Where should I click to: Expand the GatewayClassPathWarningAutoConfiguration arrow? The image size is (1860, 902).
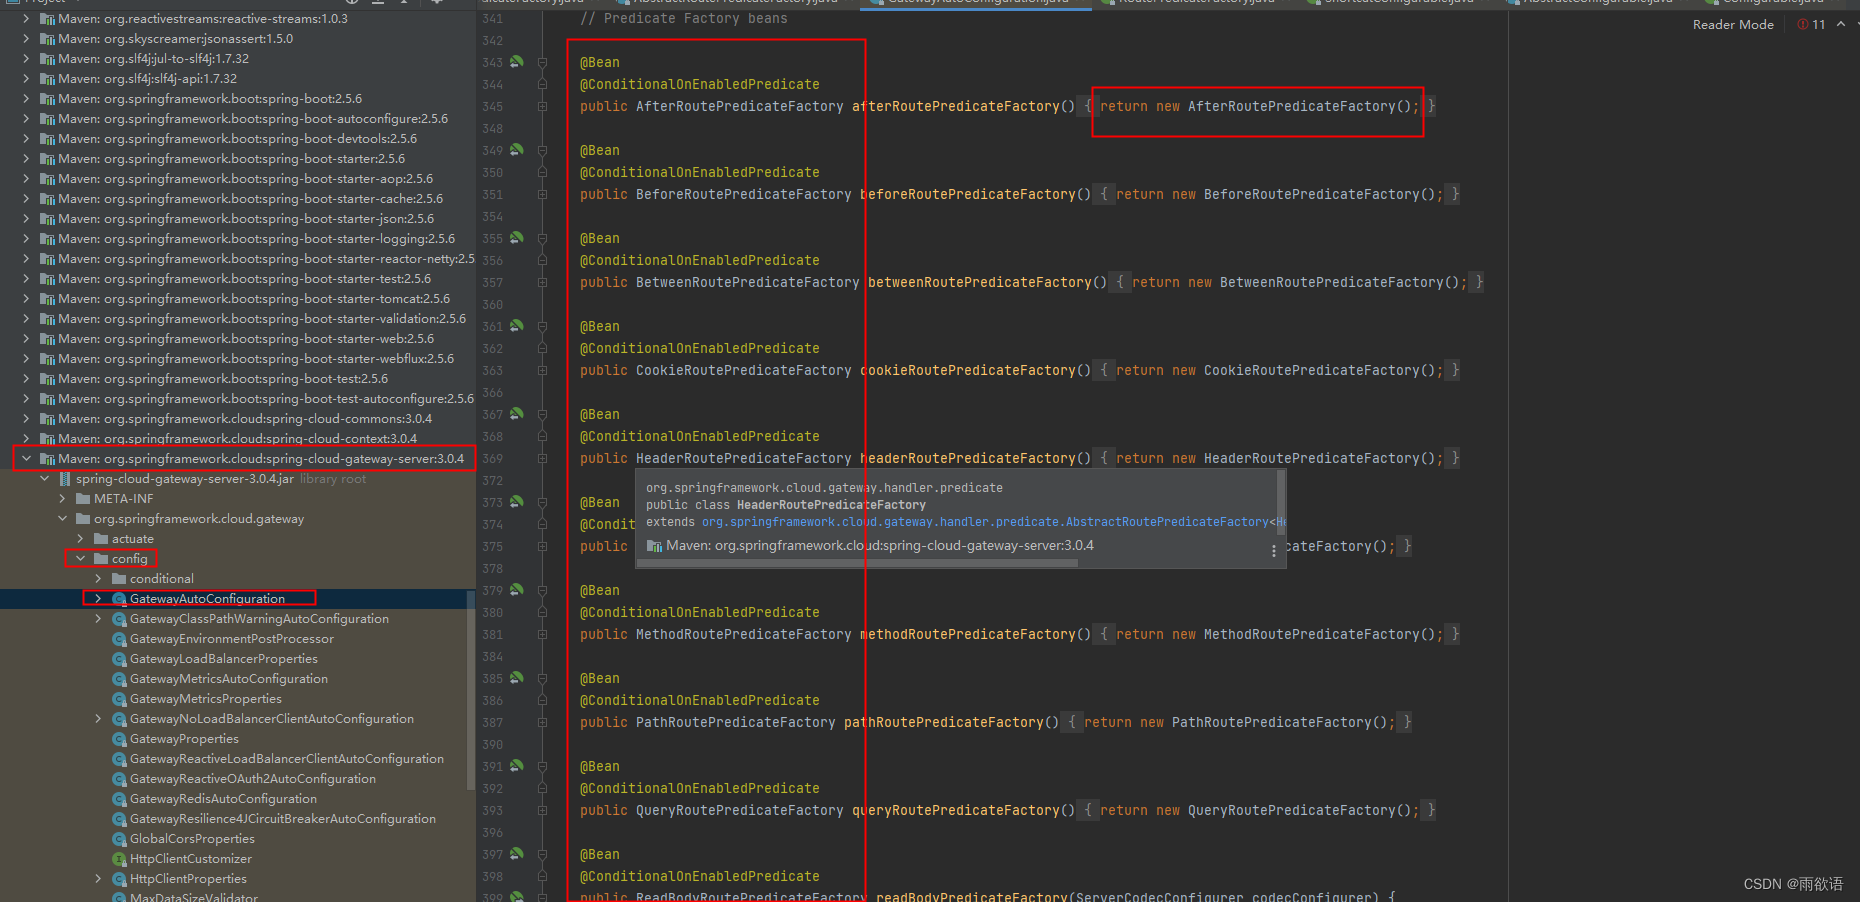point(98,619)
